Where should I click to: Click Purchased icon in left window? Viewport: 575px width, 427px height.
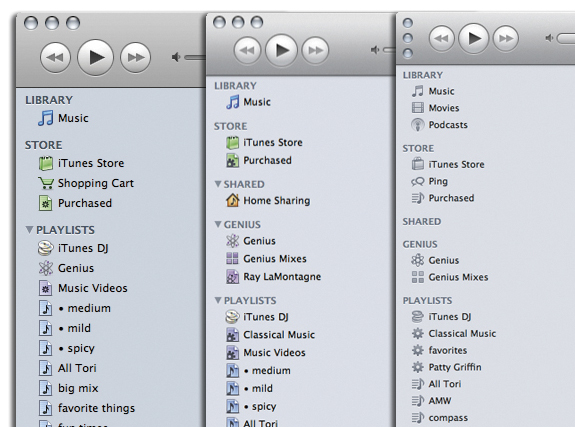45,203
